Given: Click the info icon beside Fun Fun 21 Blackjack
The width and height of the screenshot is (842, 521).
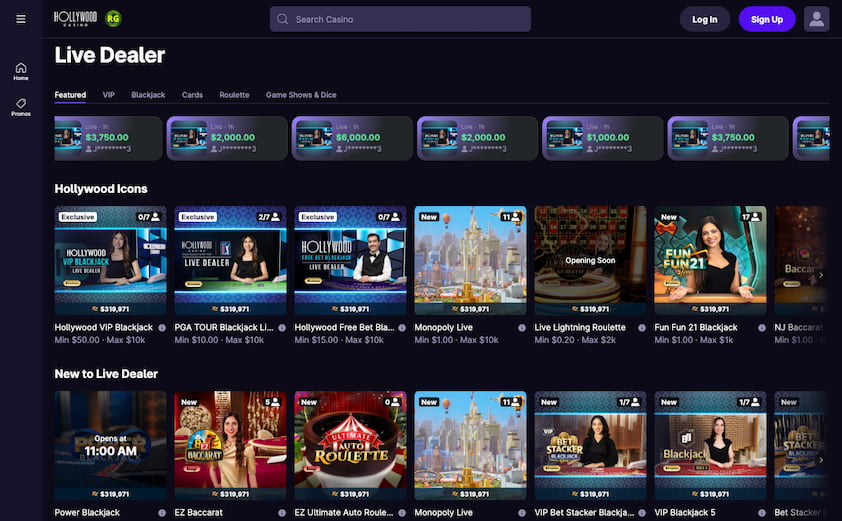Looking at the screenshot, I should 761,328.
